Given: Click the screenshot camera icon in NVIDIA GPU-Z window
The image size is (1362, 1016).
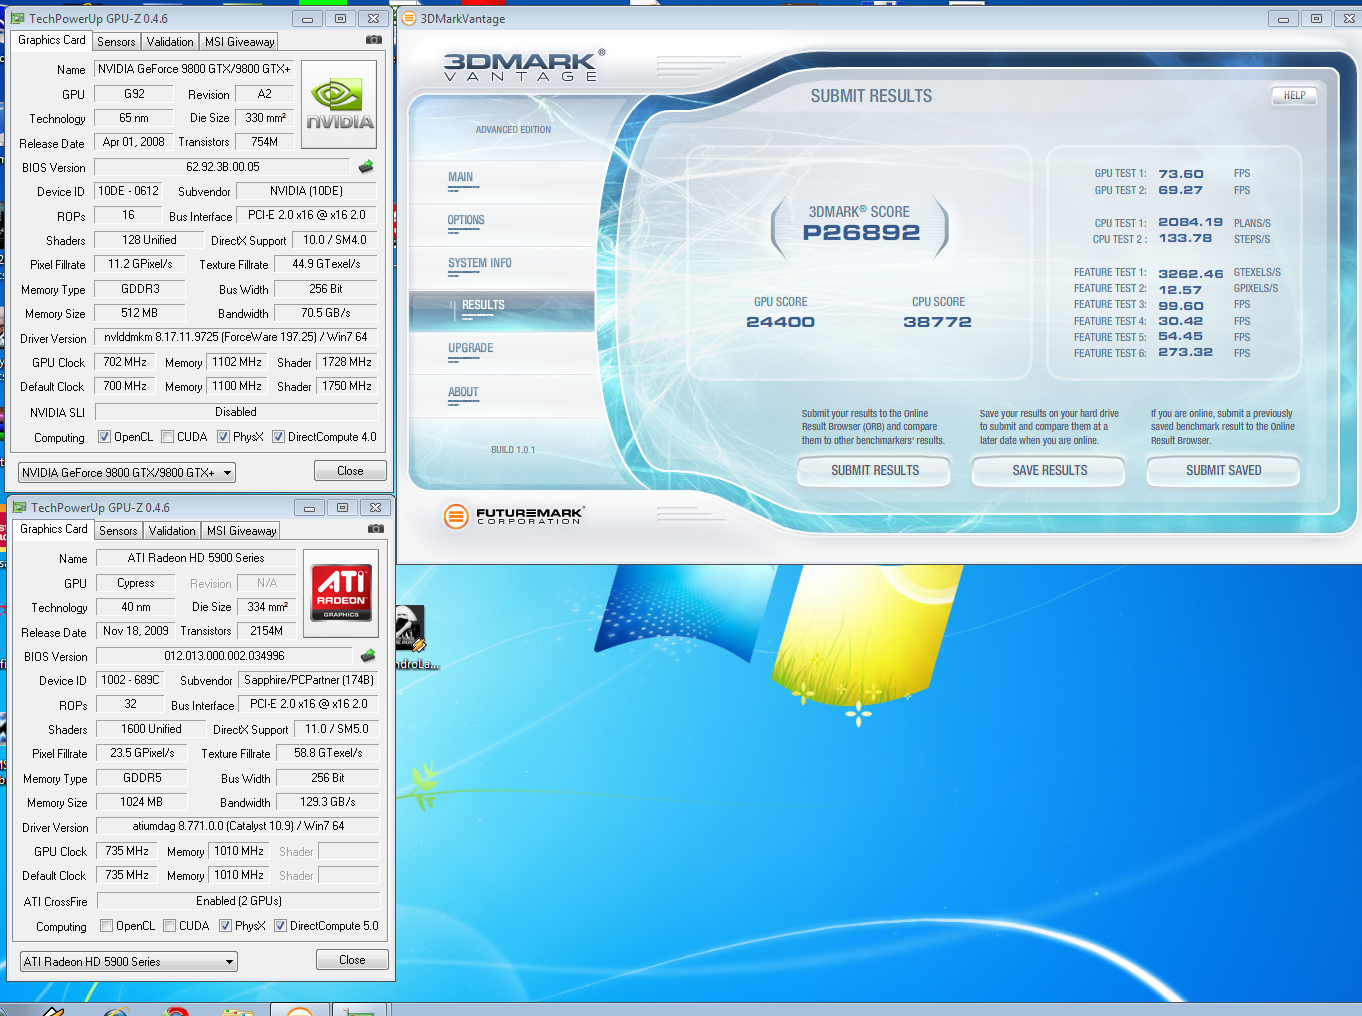Looking at the screenshot, I should 374,40.
